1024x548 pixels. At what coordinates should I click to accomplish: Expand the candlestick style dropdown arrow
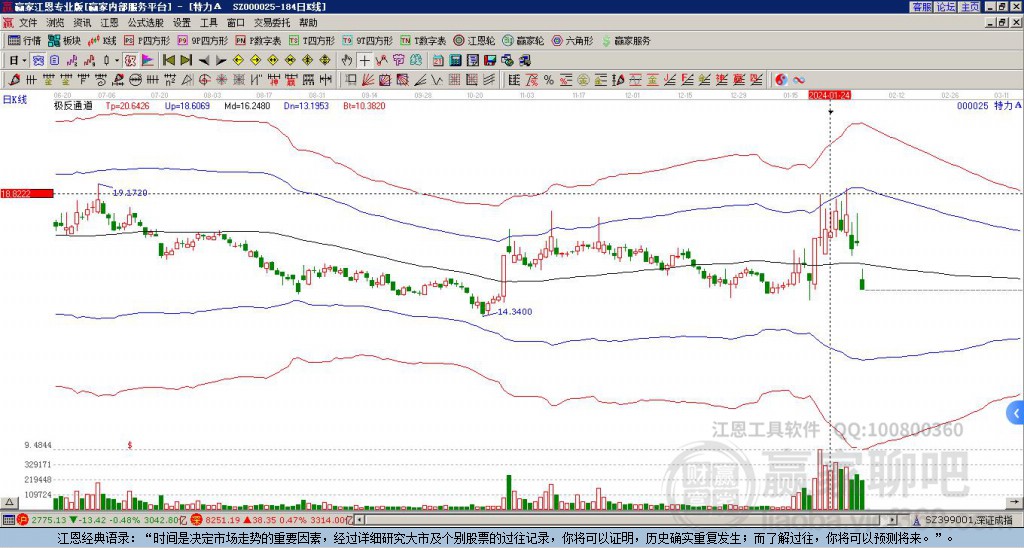tap(117, 60)
